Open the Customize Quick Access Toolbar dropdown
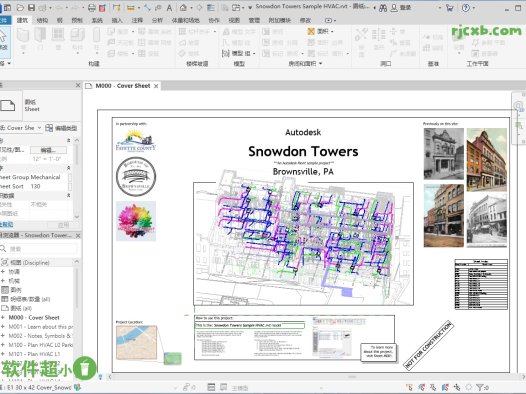Image resolution: width=526 pixels, height=394 pixels. pyautogui.click(x=250, y=8)
